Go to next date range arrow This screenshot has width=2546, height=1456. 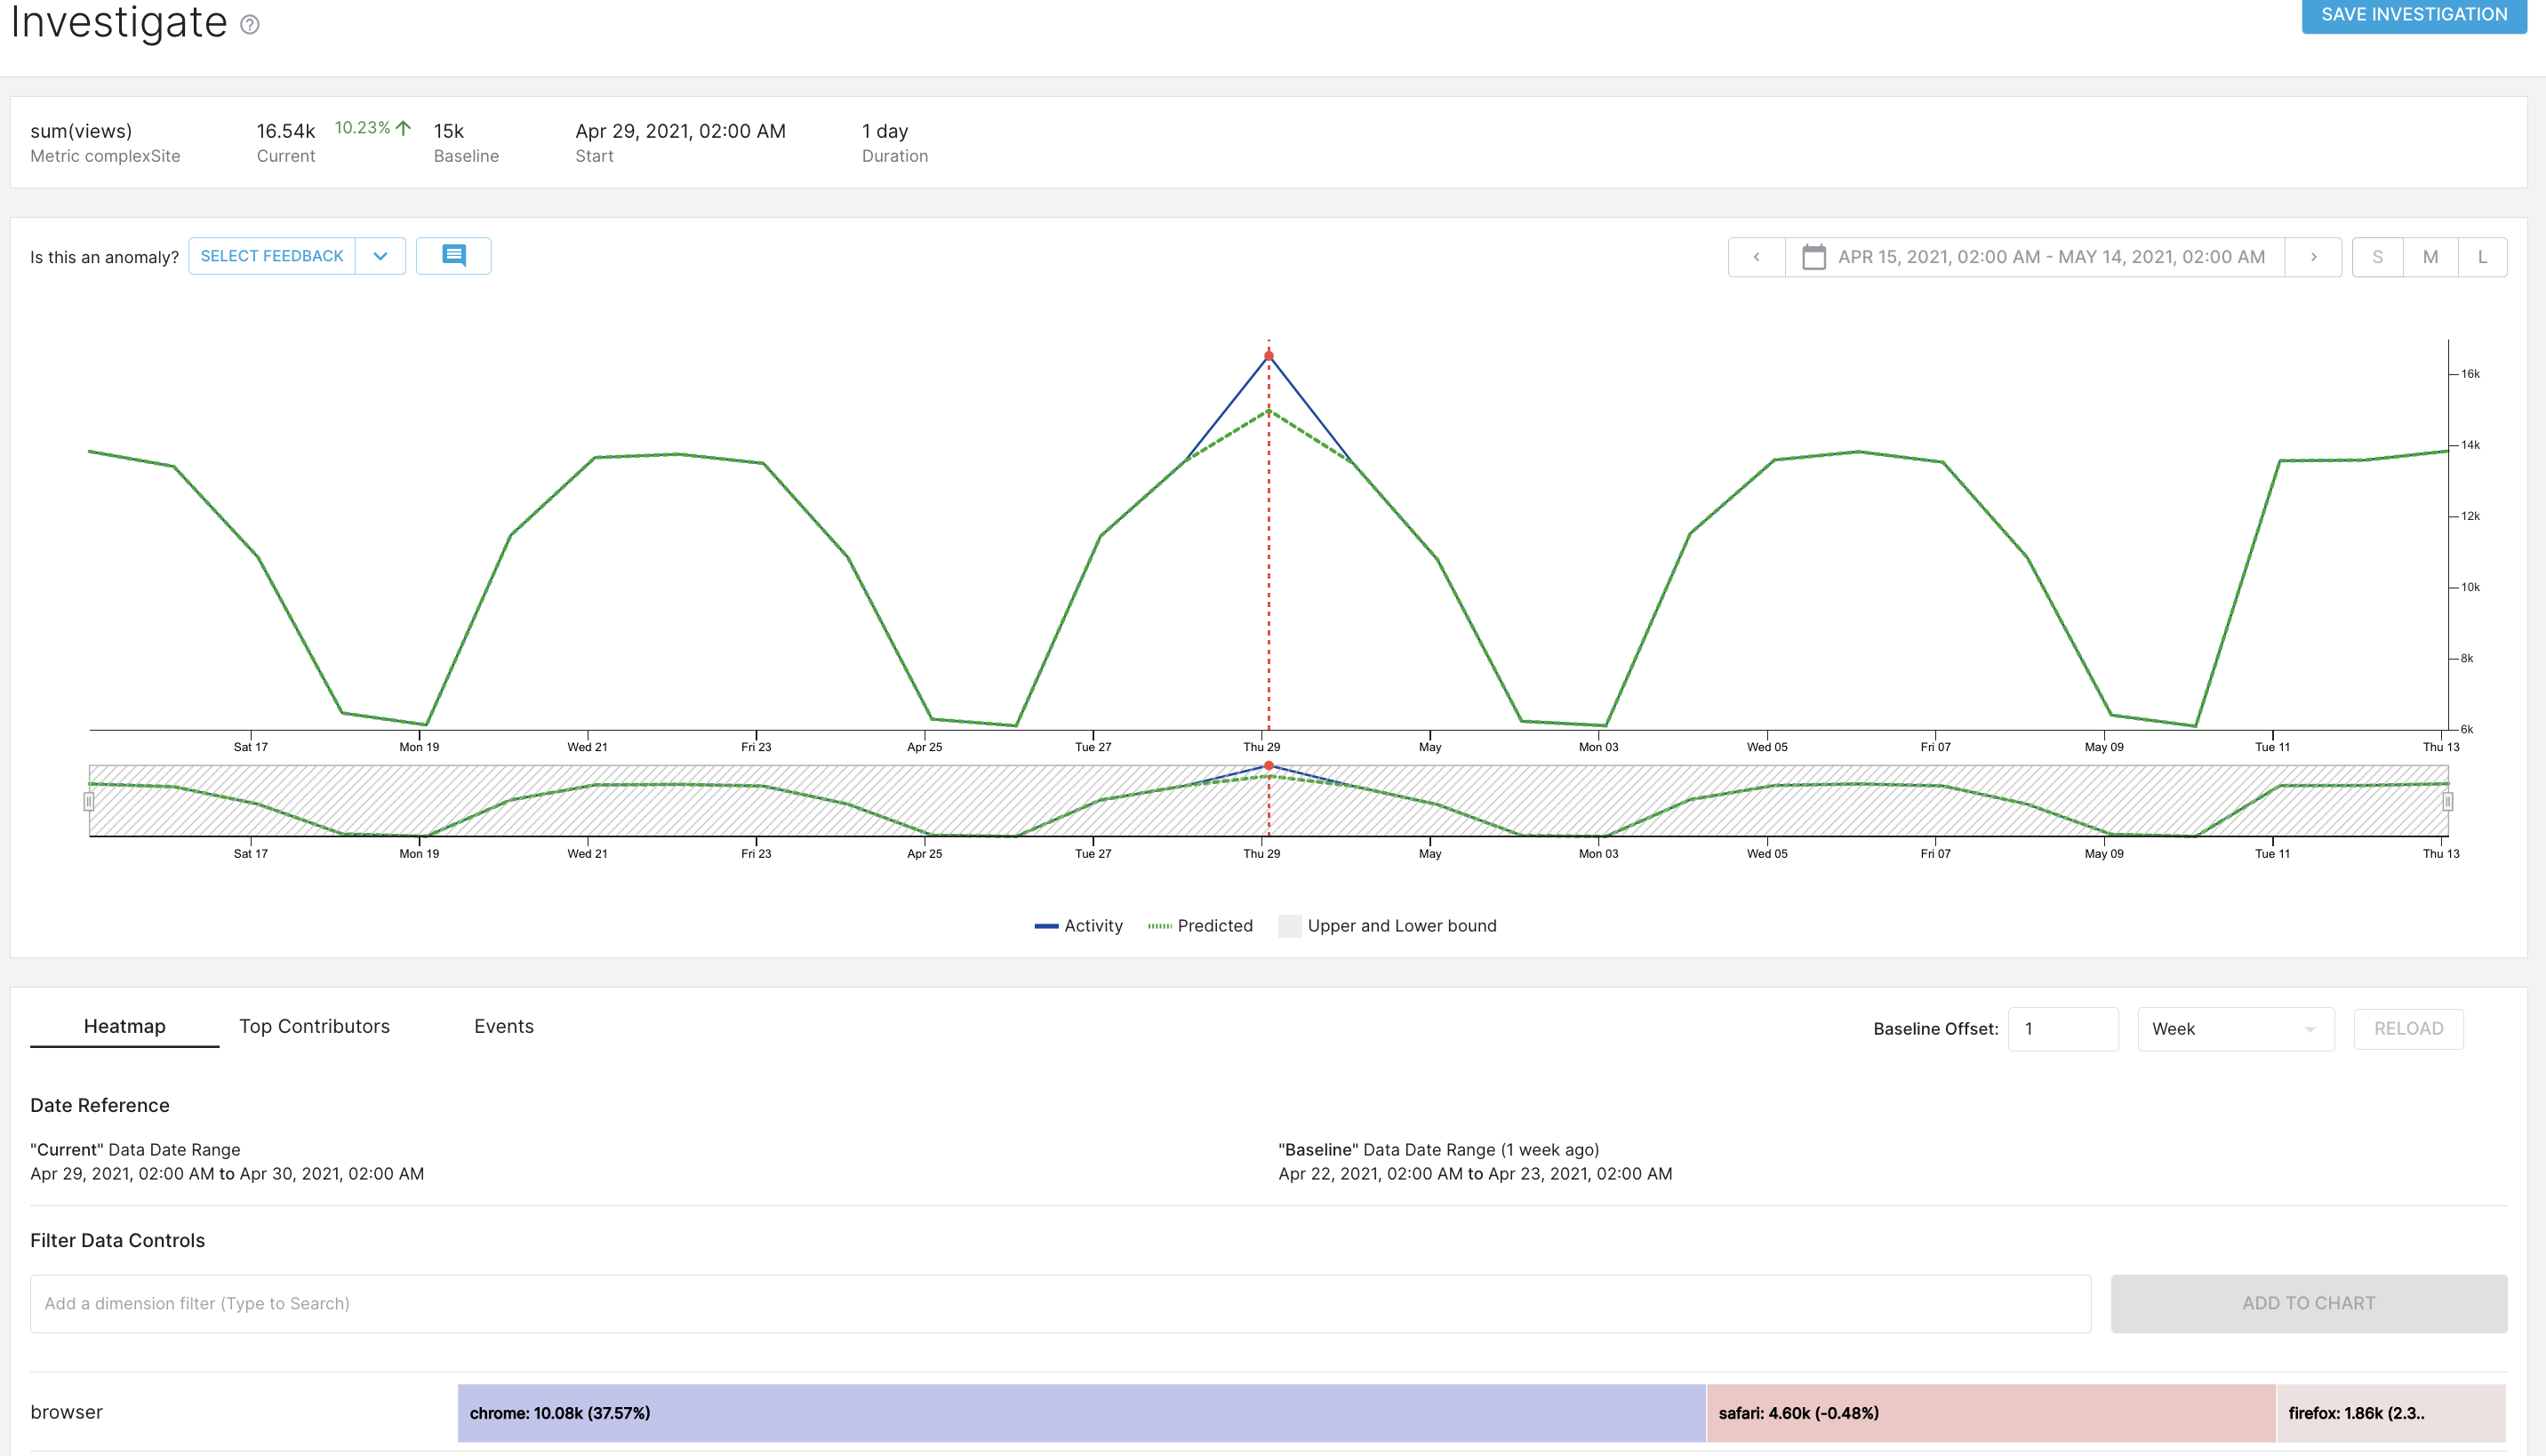2313,257
